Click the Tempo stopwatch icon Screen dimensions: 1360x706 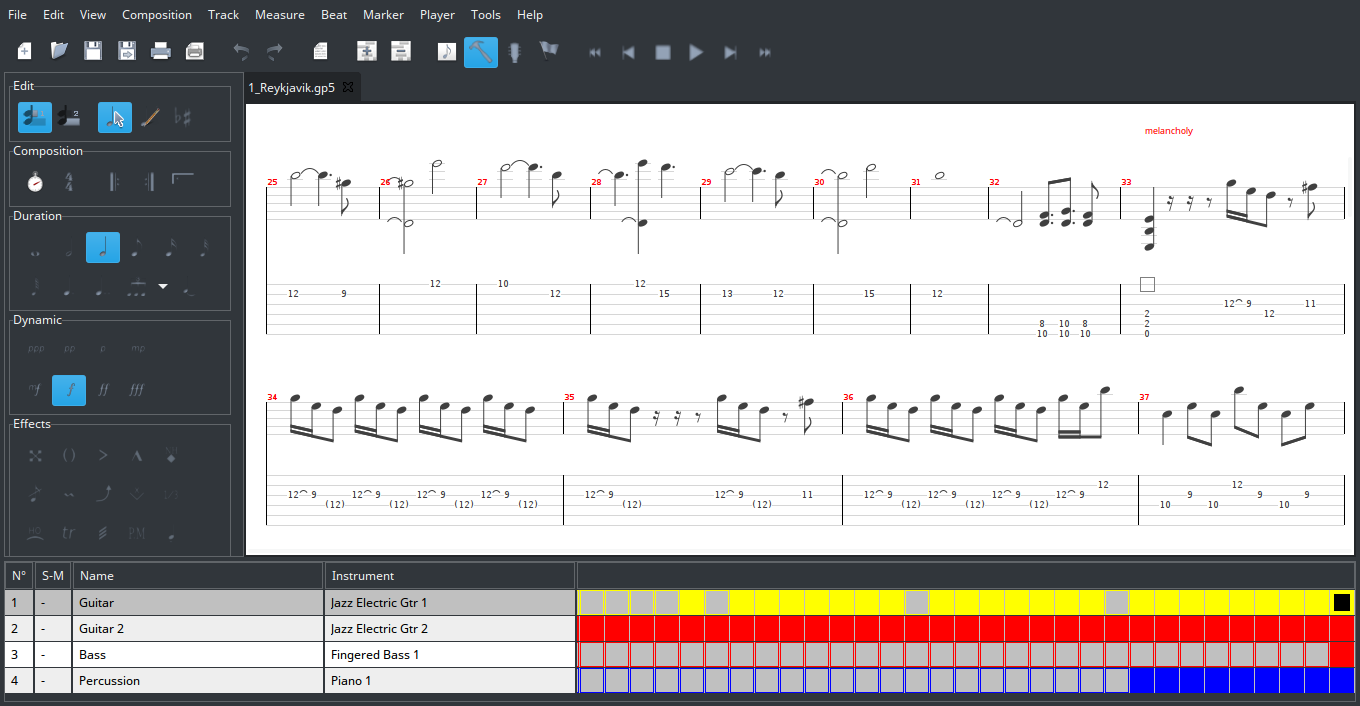click(35, 182)
